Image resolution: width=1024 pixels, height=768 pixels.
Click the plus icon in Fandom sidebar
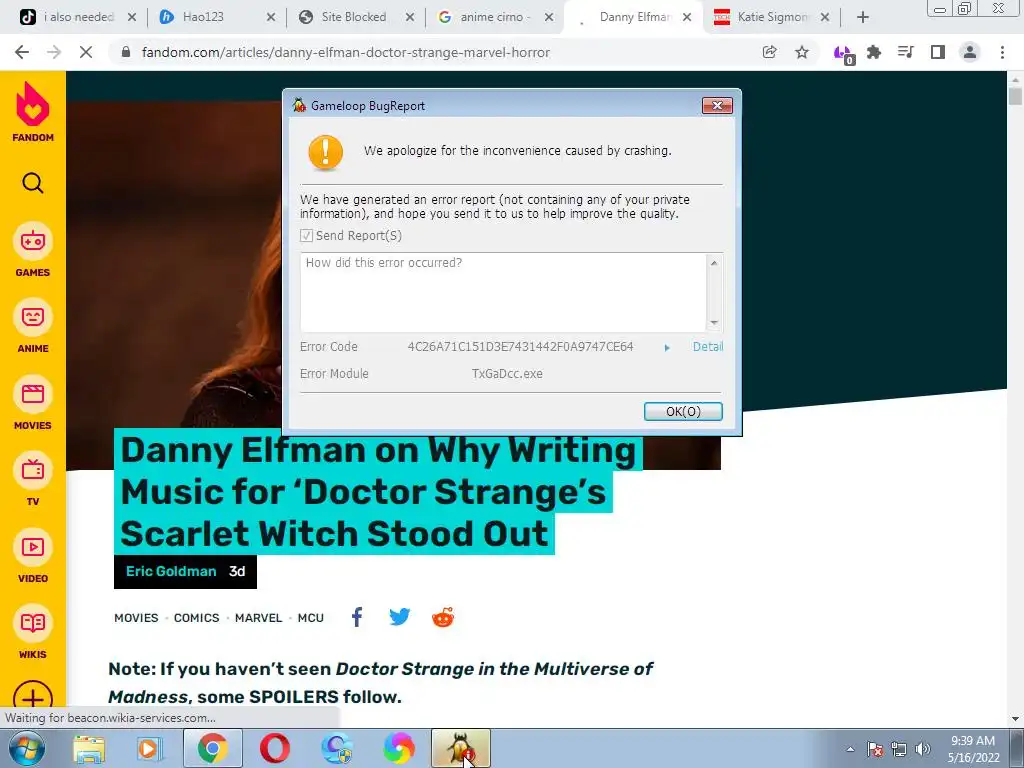pos(33,697)
